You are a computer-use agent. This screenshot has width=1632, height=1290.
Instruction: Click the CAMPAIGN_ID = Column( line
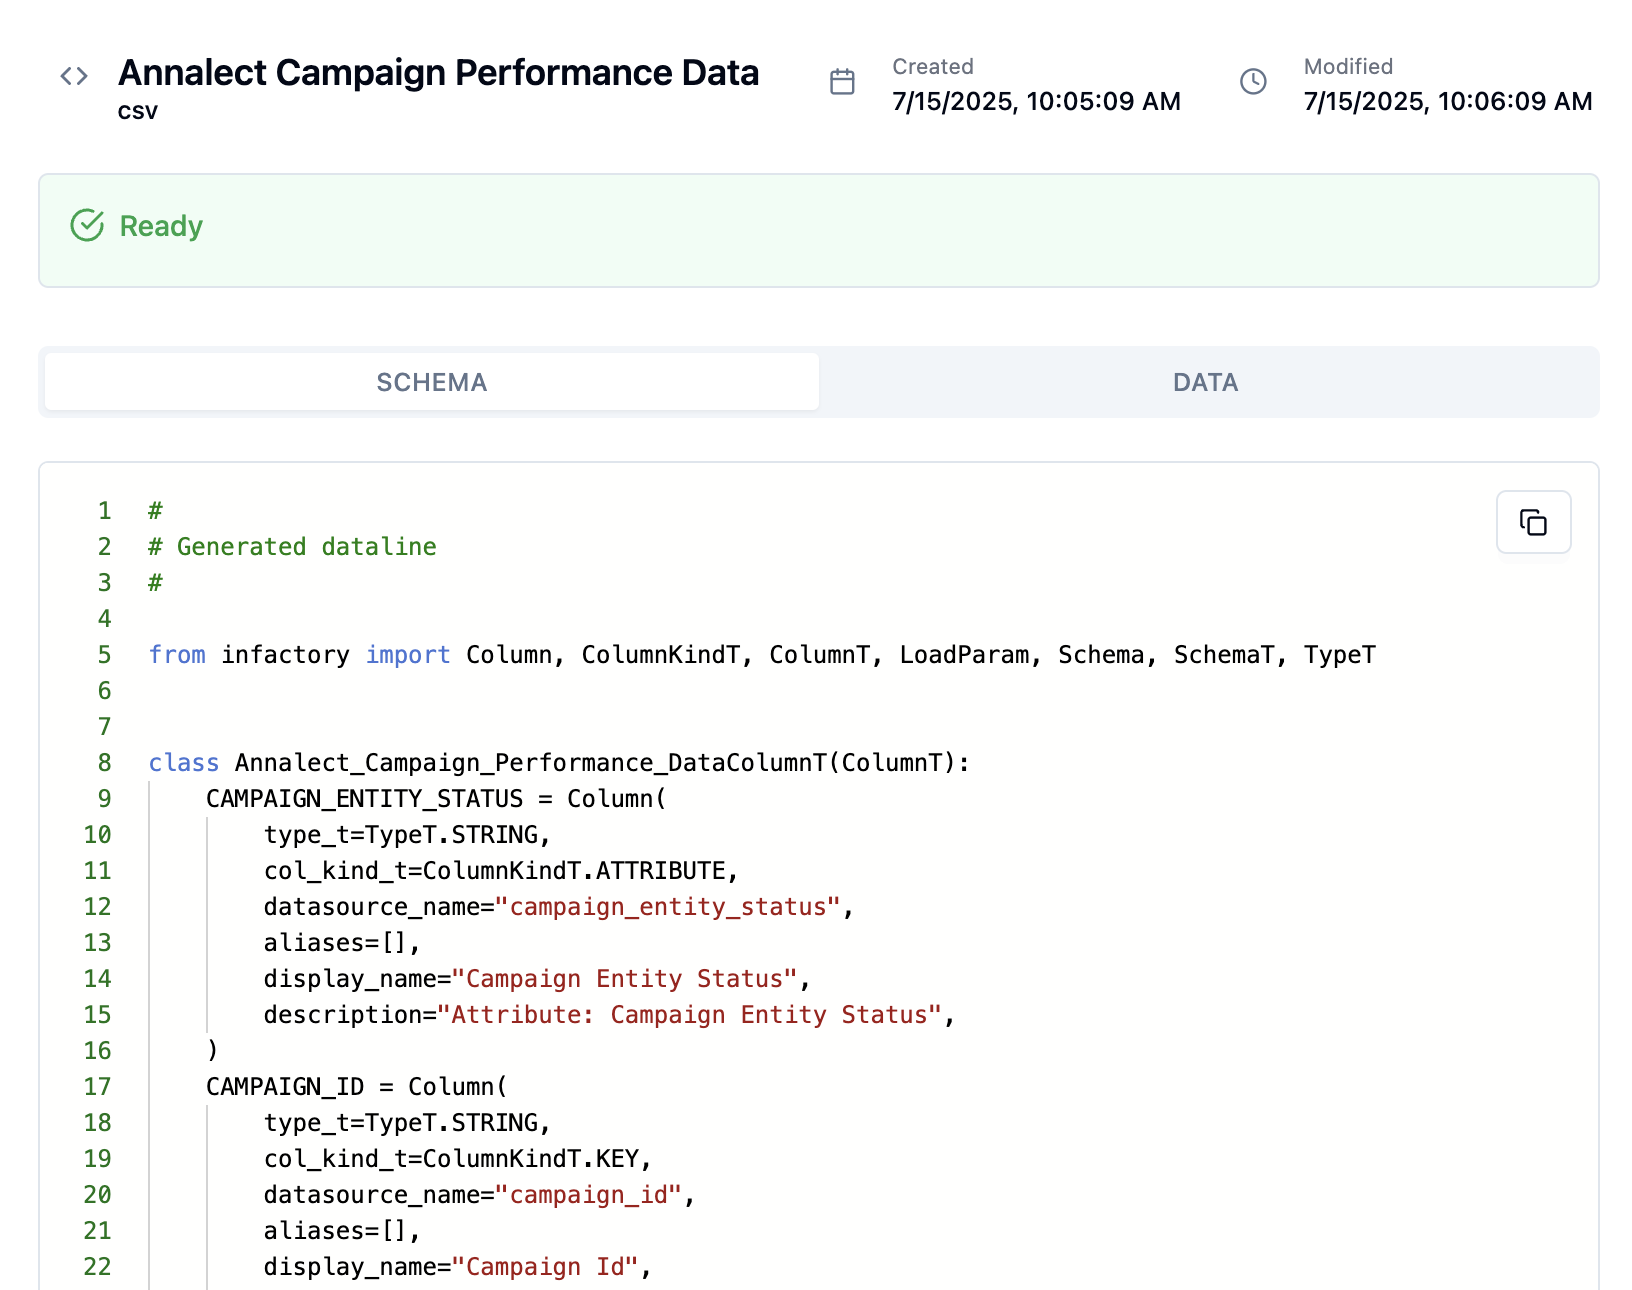(x=357, y=1087)
